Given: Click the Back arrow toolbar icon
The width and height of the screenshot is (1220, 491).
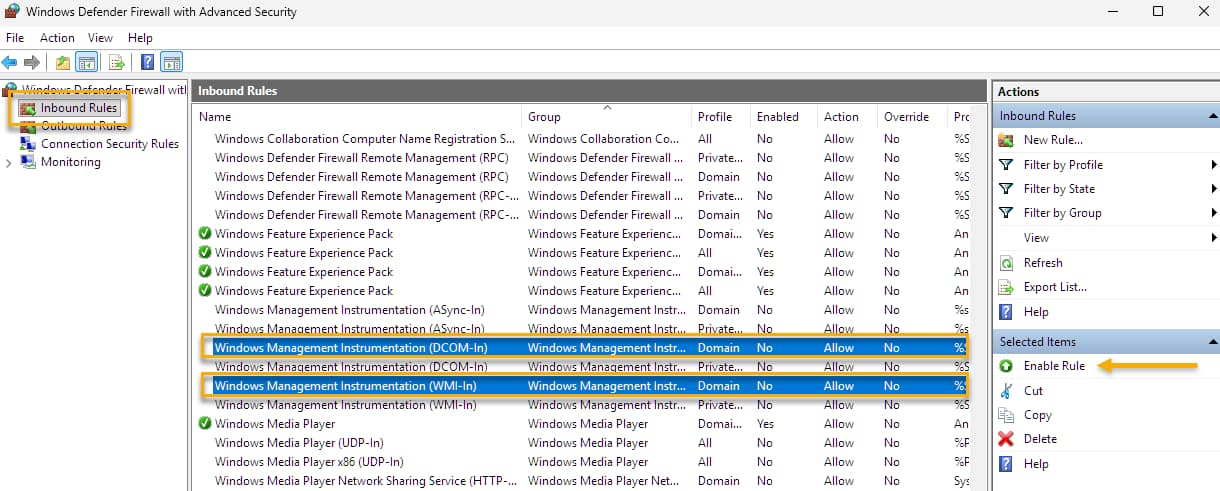Looking at the screenshot, I should tap(10, 62).
